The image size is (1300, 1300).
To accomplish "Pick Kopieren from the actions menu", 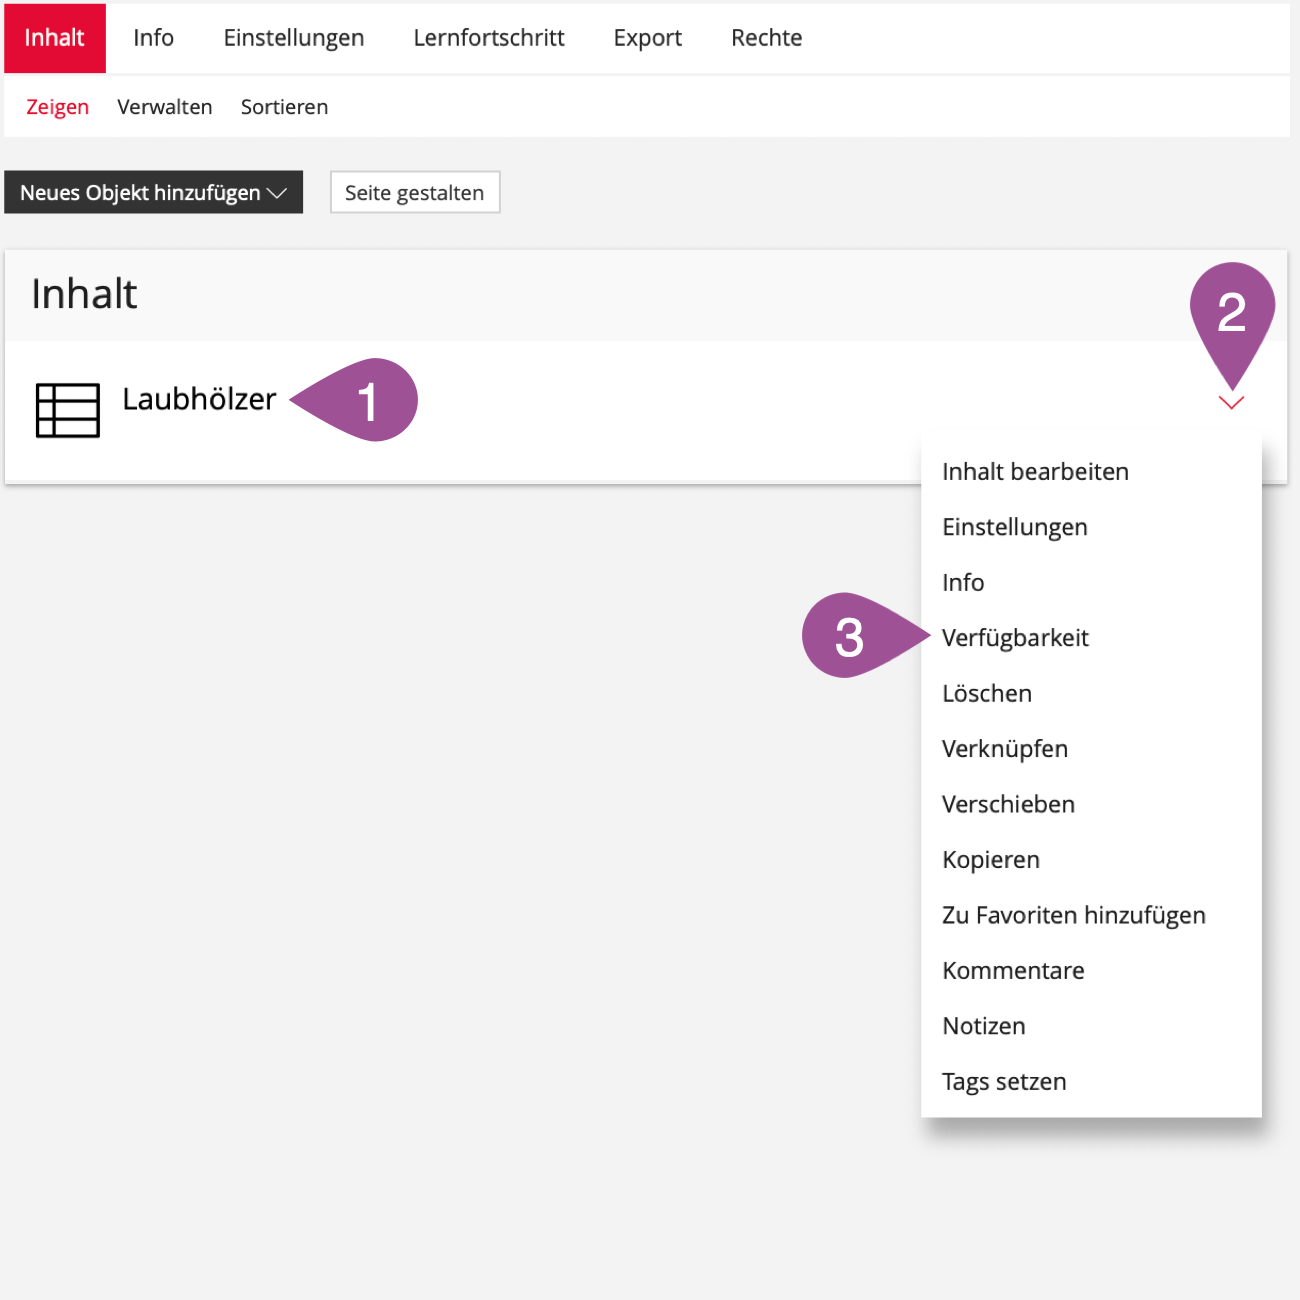I will (990, 860).
